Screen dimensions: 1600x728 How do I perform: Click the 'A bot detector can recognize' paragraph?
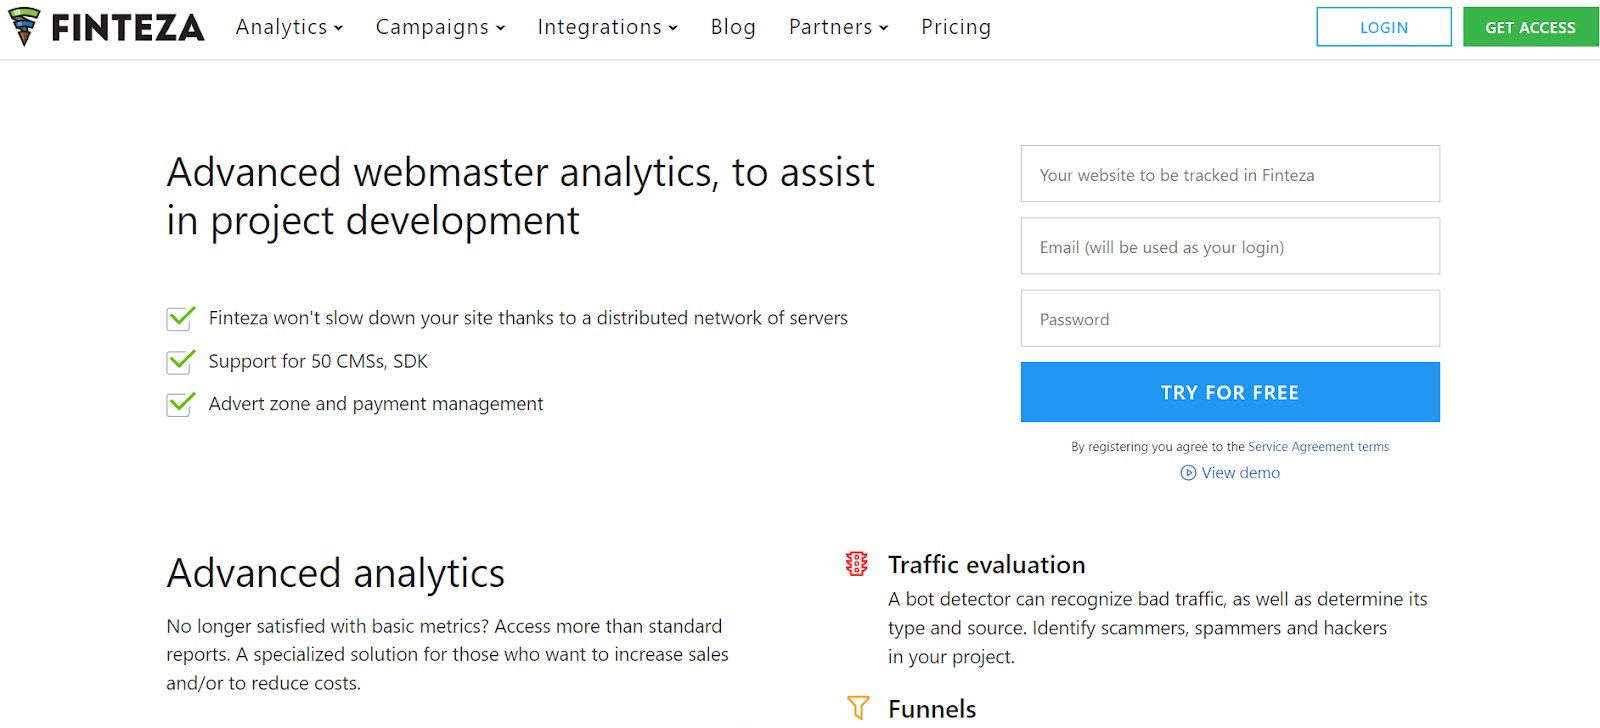coord(1158,628)
